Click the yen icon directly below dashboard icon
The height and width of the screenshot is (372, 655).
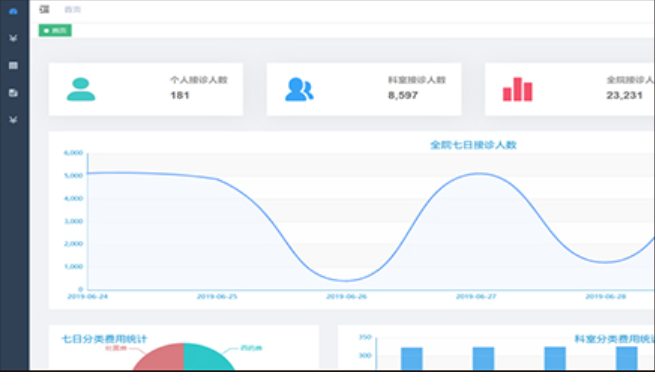[x=13, y=38]
